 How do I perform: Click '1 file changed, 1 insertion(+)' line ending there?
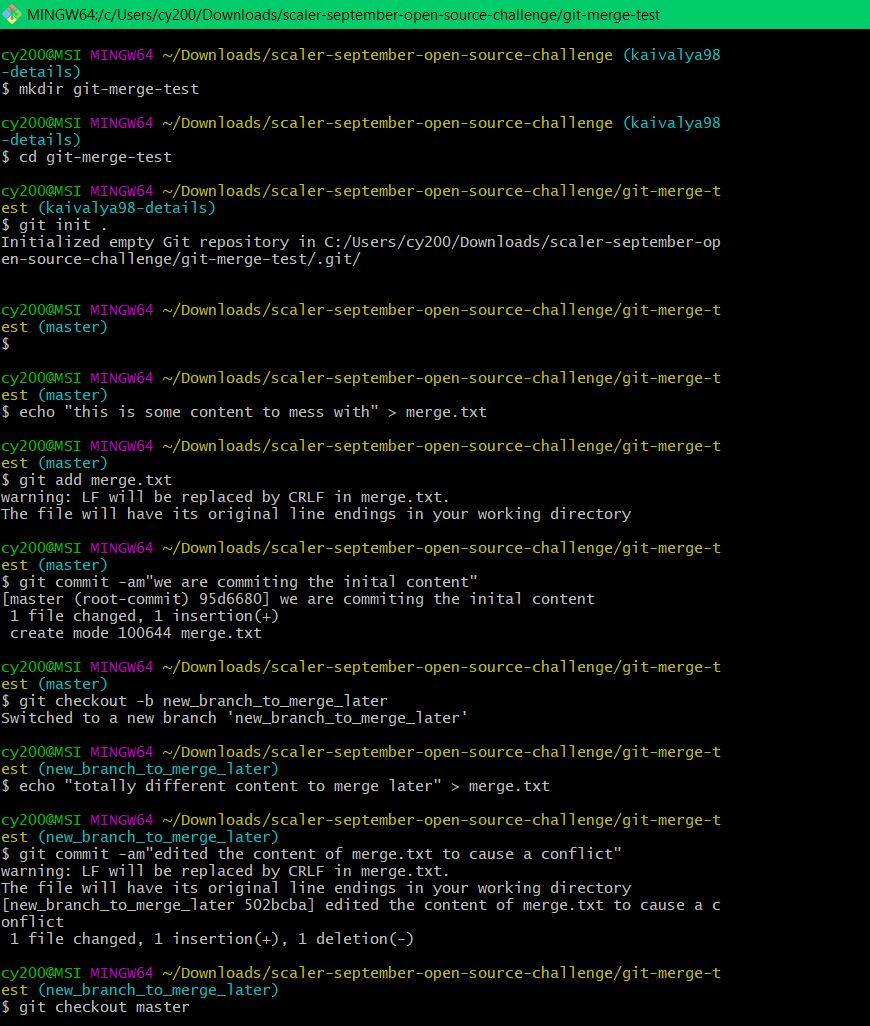(x=145, y=616)
